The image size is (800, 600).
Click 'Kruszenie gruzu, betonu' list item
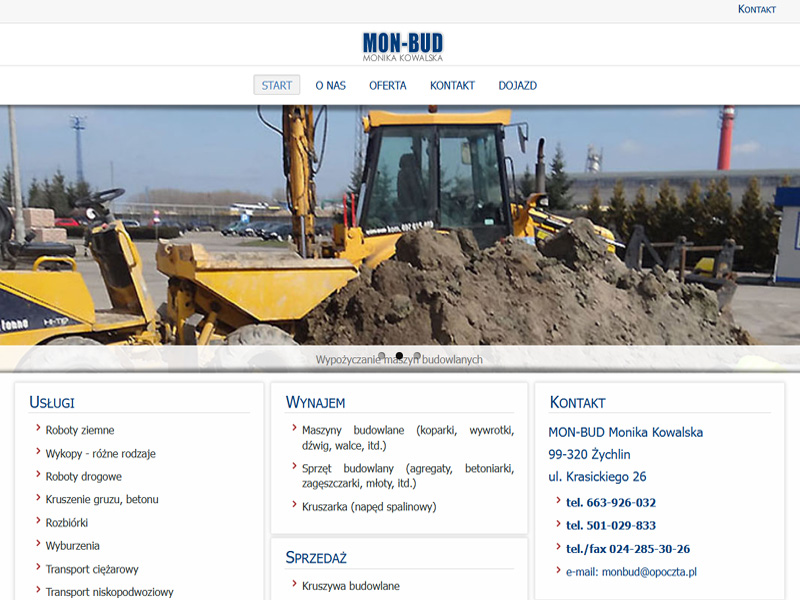tap(102, 499)
